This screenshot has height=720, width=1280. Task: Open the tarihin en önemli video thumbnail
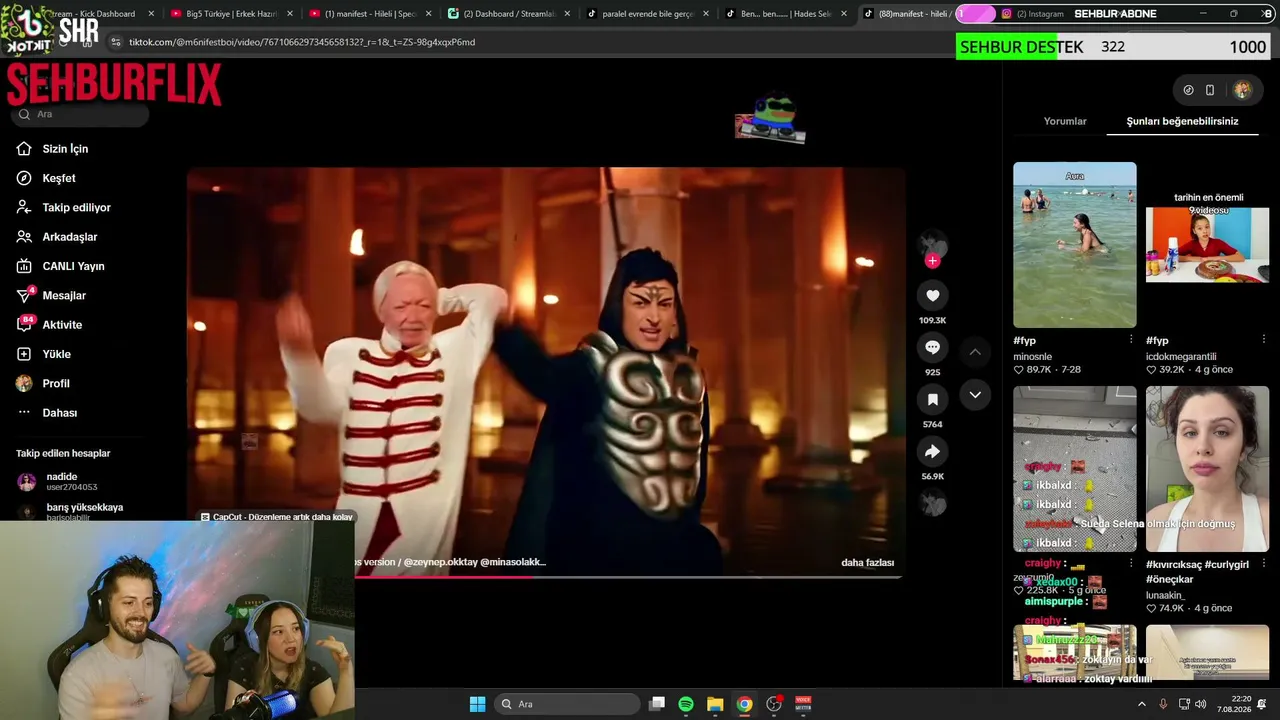click(1207, 245)
